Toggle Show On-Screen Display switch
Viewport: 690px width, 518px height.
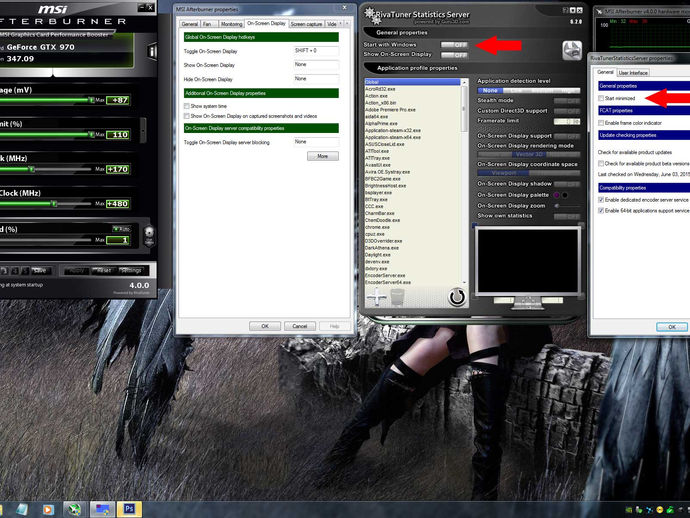(455, 55)
